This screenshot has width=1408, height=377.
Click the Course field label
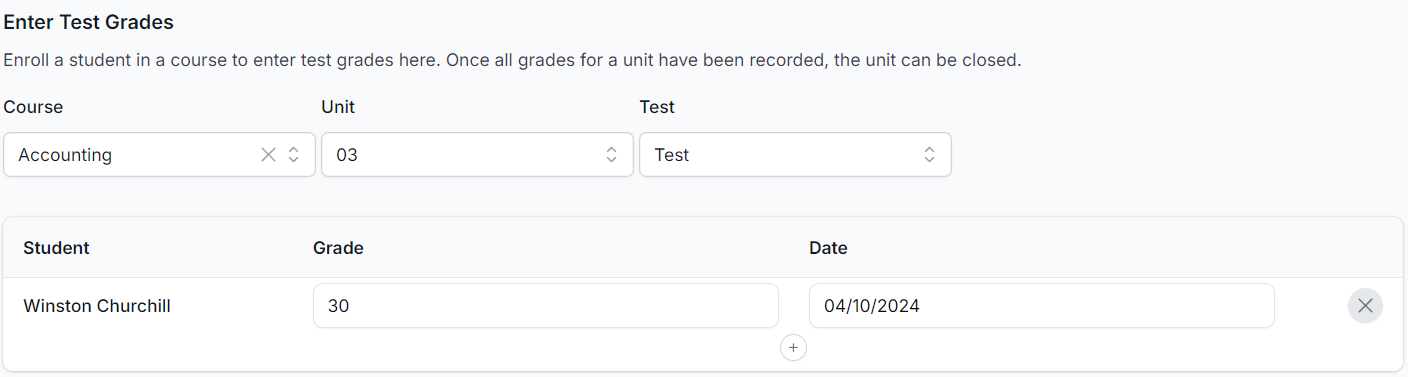tap(33, 107)
